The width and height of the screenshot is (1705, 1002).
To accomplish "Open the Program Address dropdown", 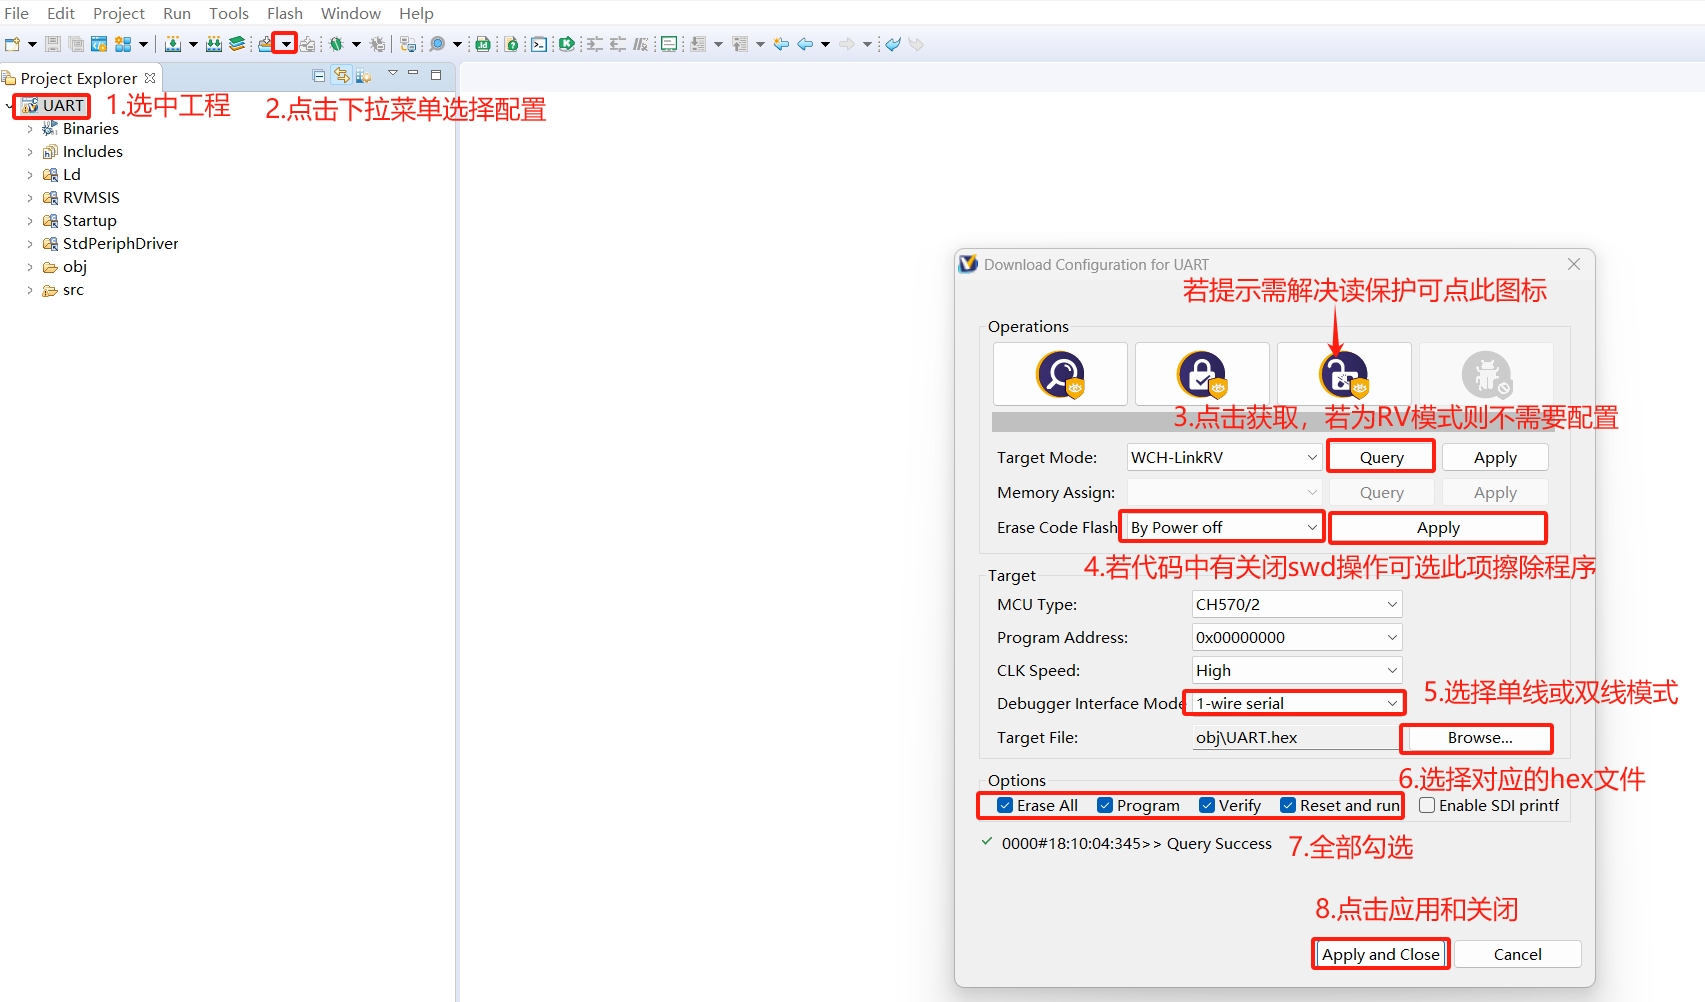I will pos(1297,638).
